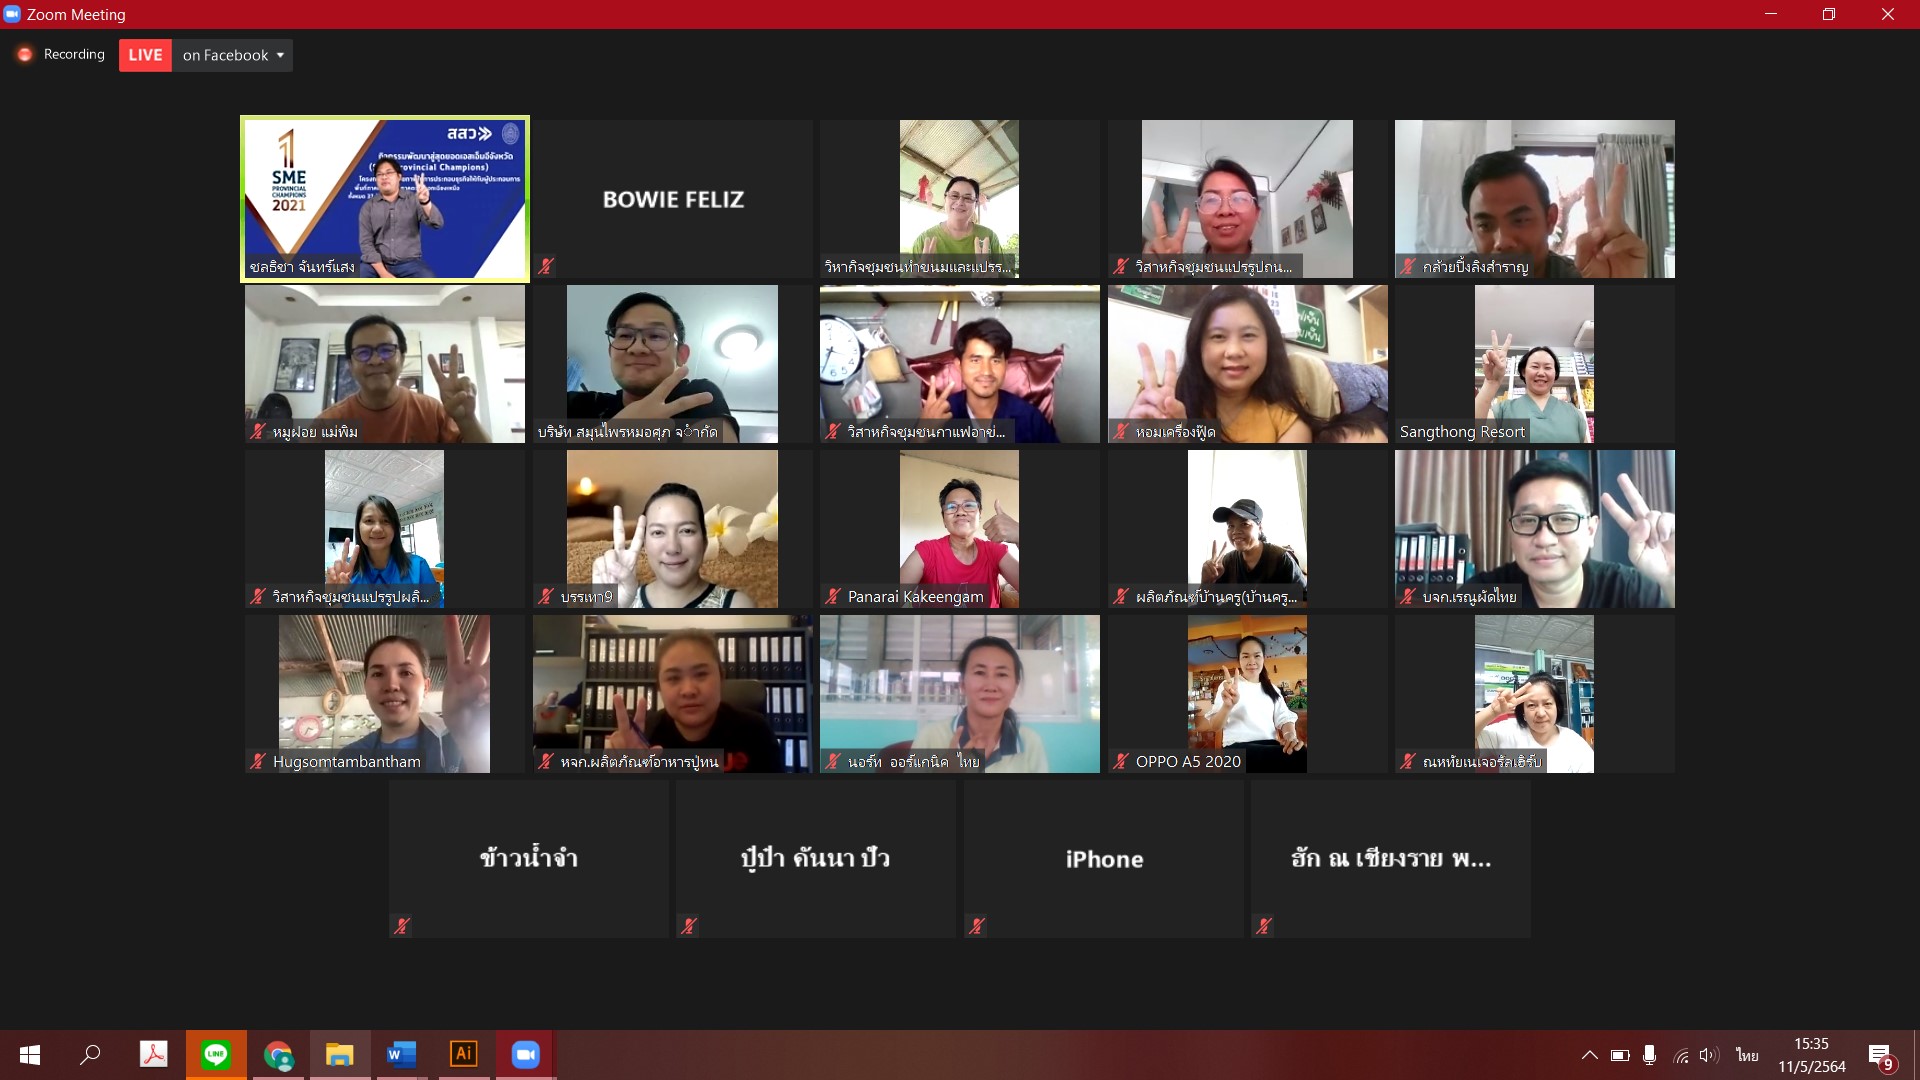
Task: Click the red Recording indicator icon
Action: tap(25, 55)
